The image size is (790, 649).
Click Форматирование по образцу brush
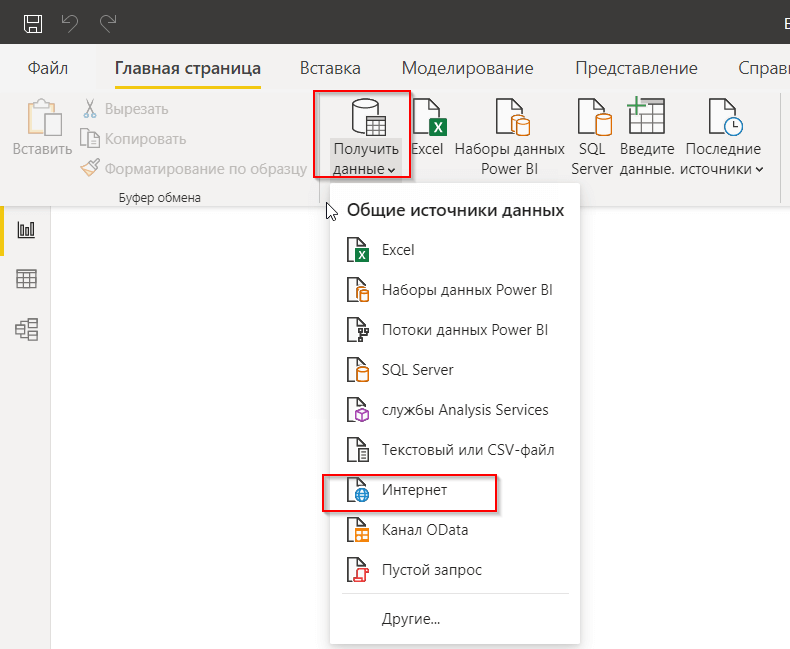(193, 168)
